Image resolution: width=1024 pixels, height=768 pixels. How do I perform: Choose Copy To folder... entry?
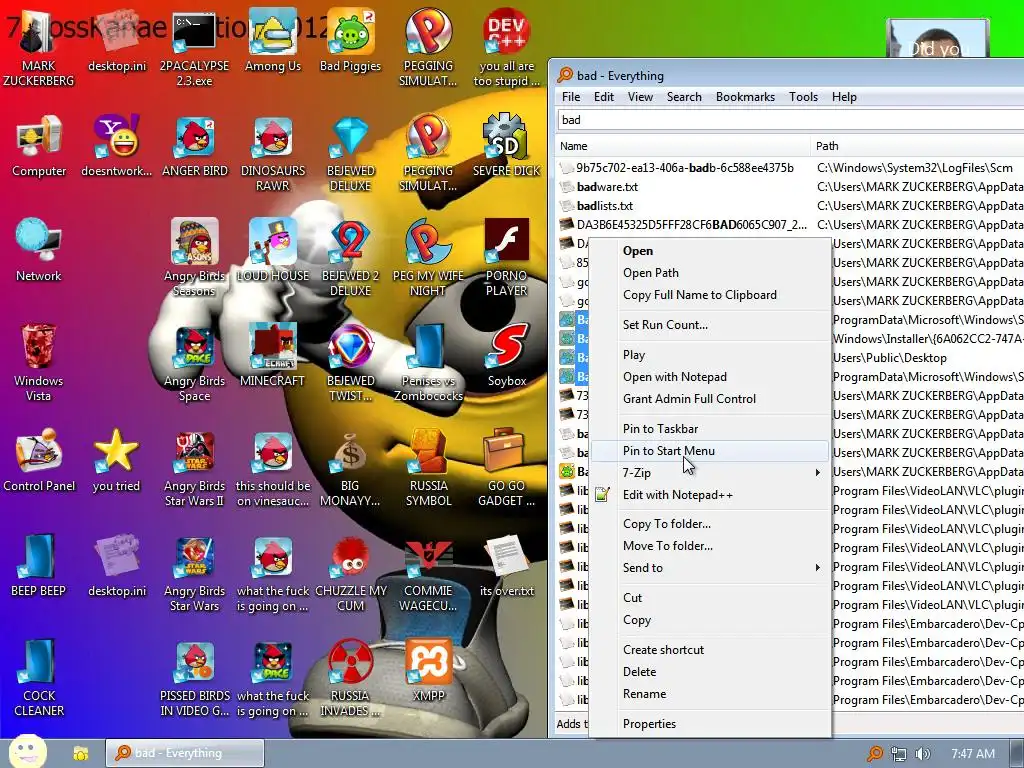click(710, 524)
